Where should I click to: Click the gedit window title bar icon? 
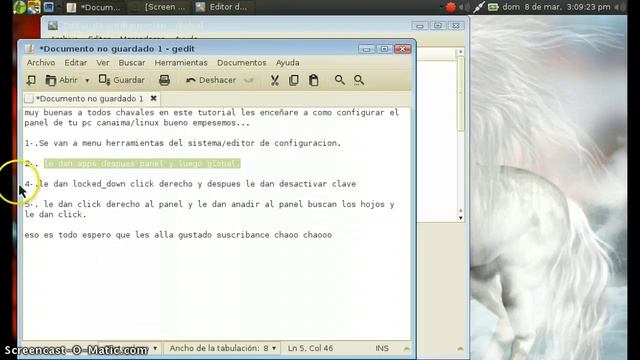pyautogui.click(x=29, y=49)
